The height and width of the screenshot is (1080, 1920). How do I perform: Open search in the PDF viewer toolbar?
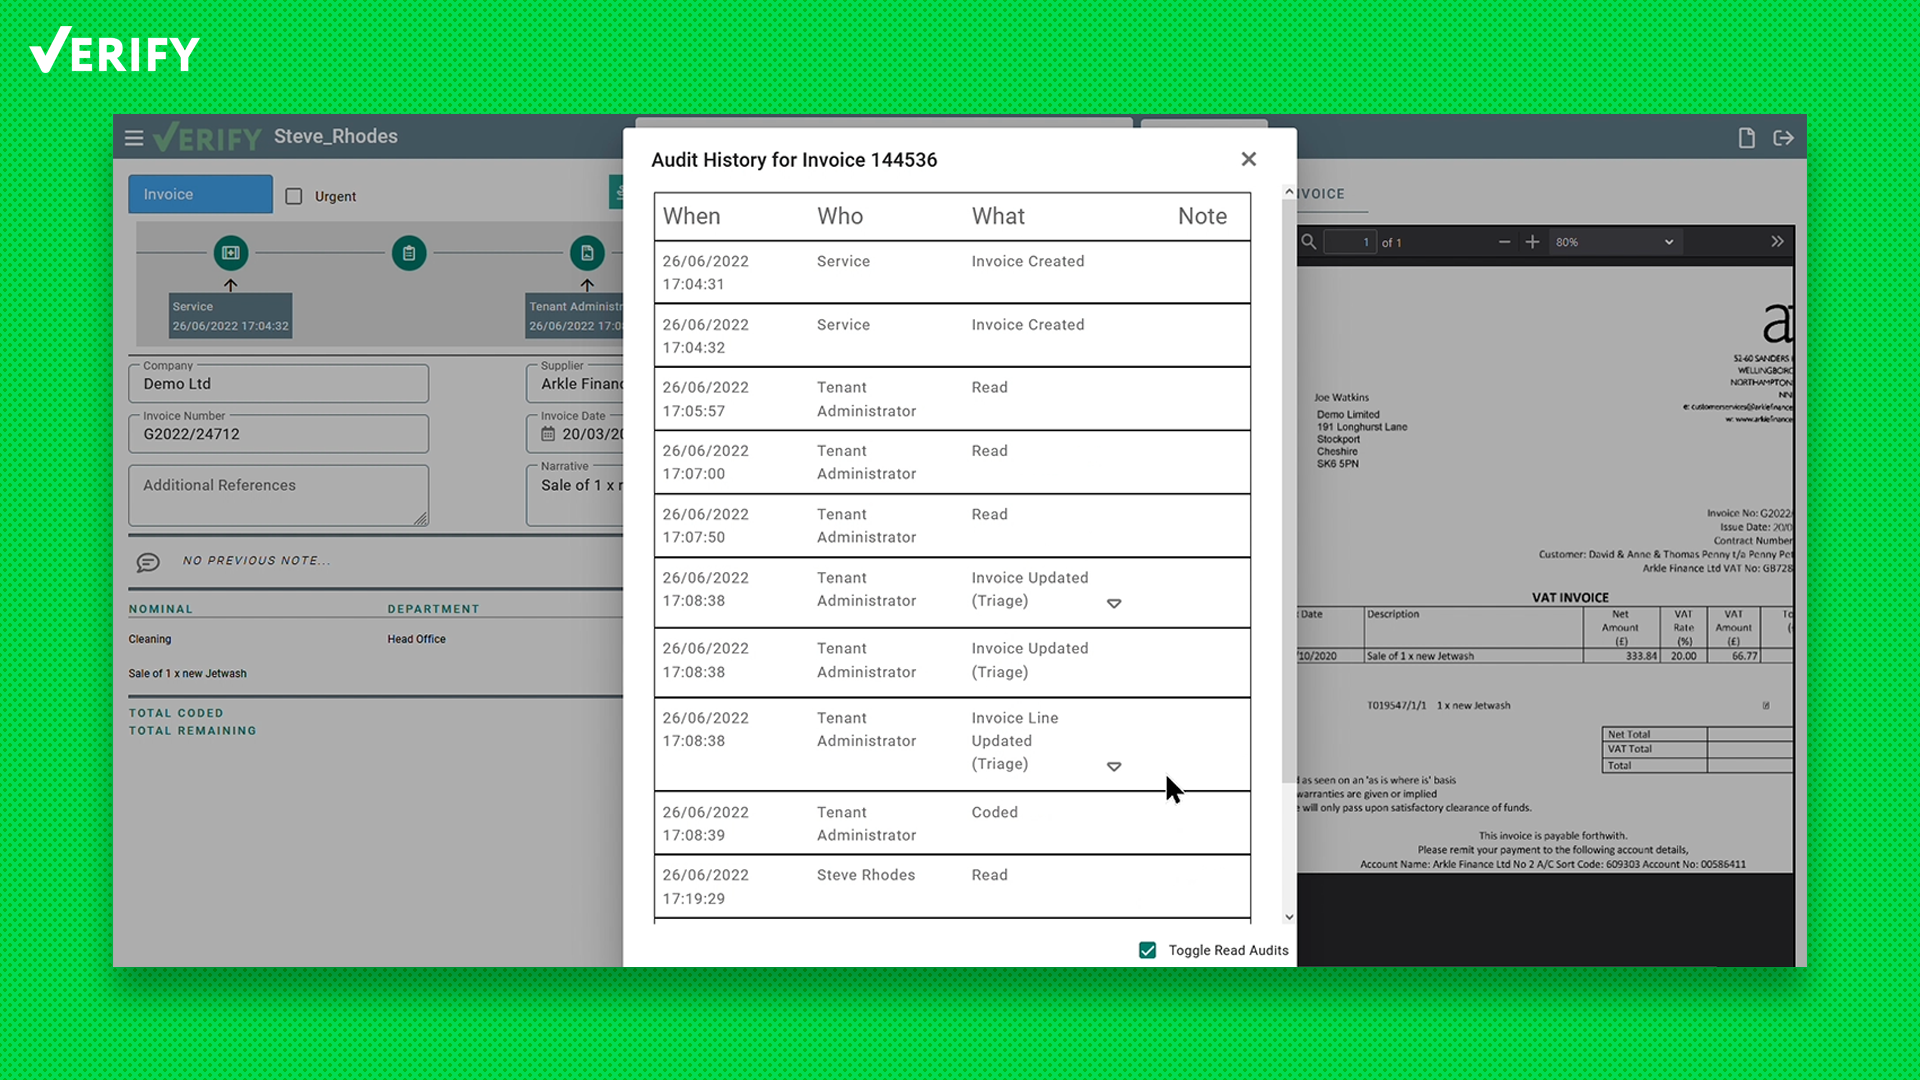[x=1308, y=241]
